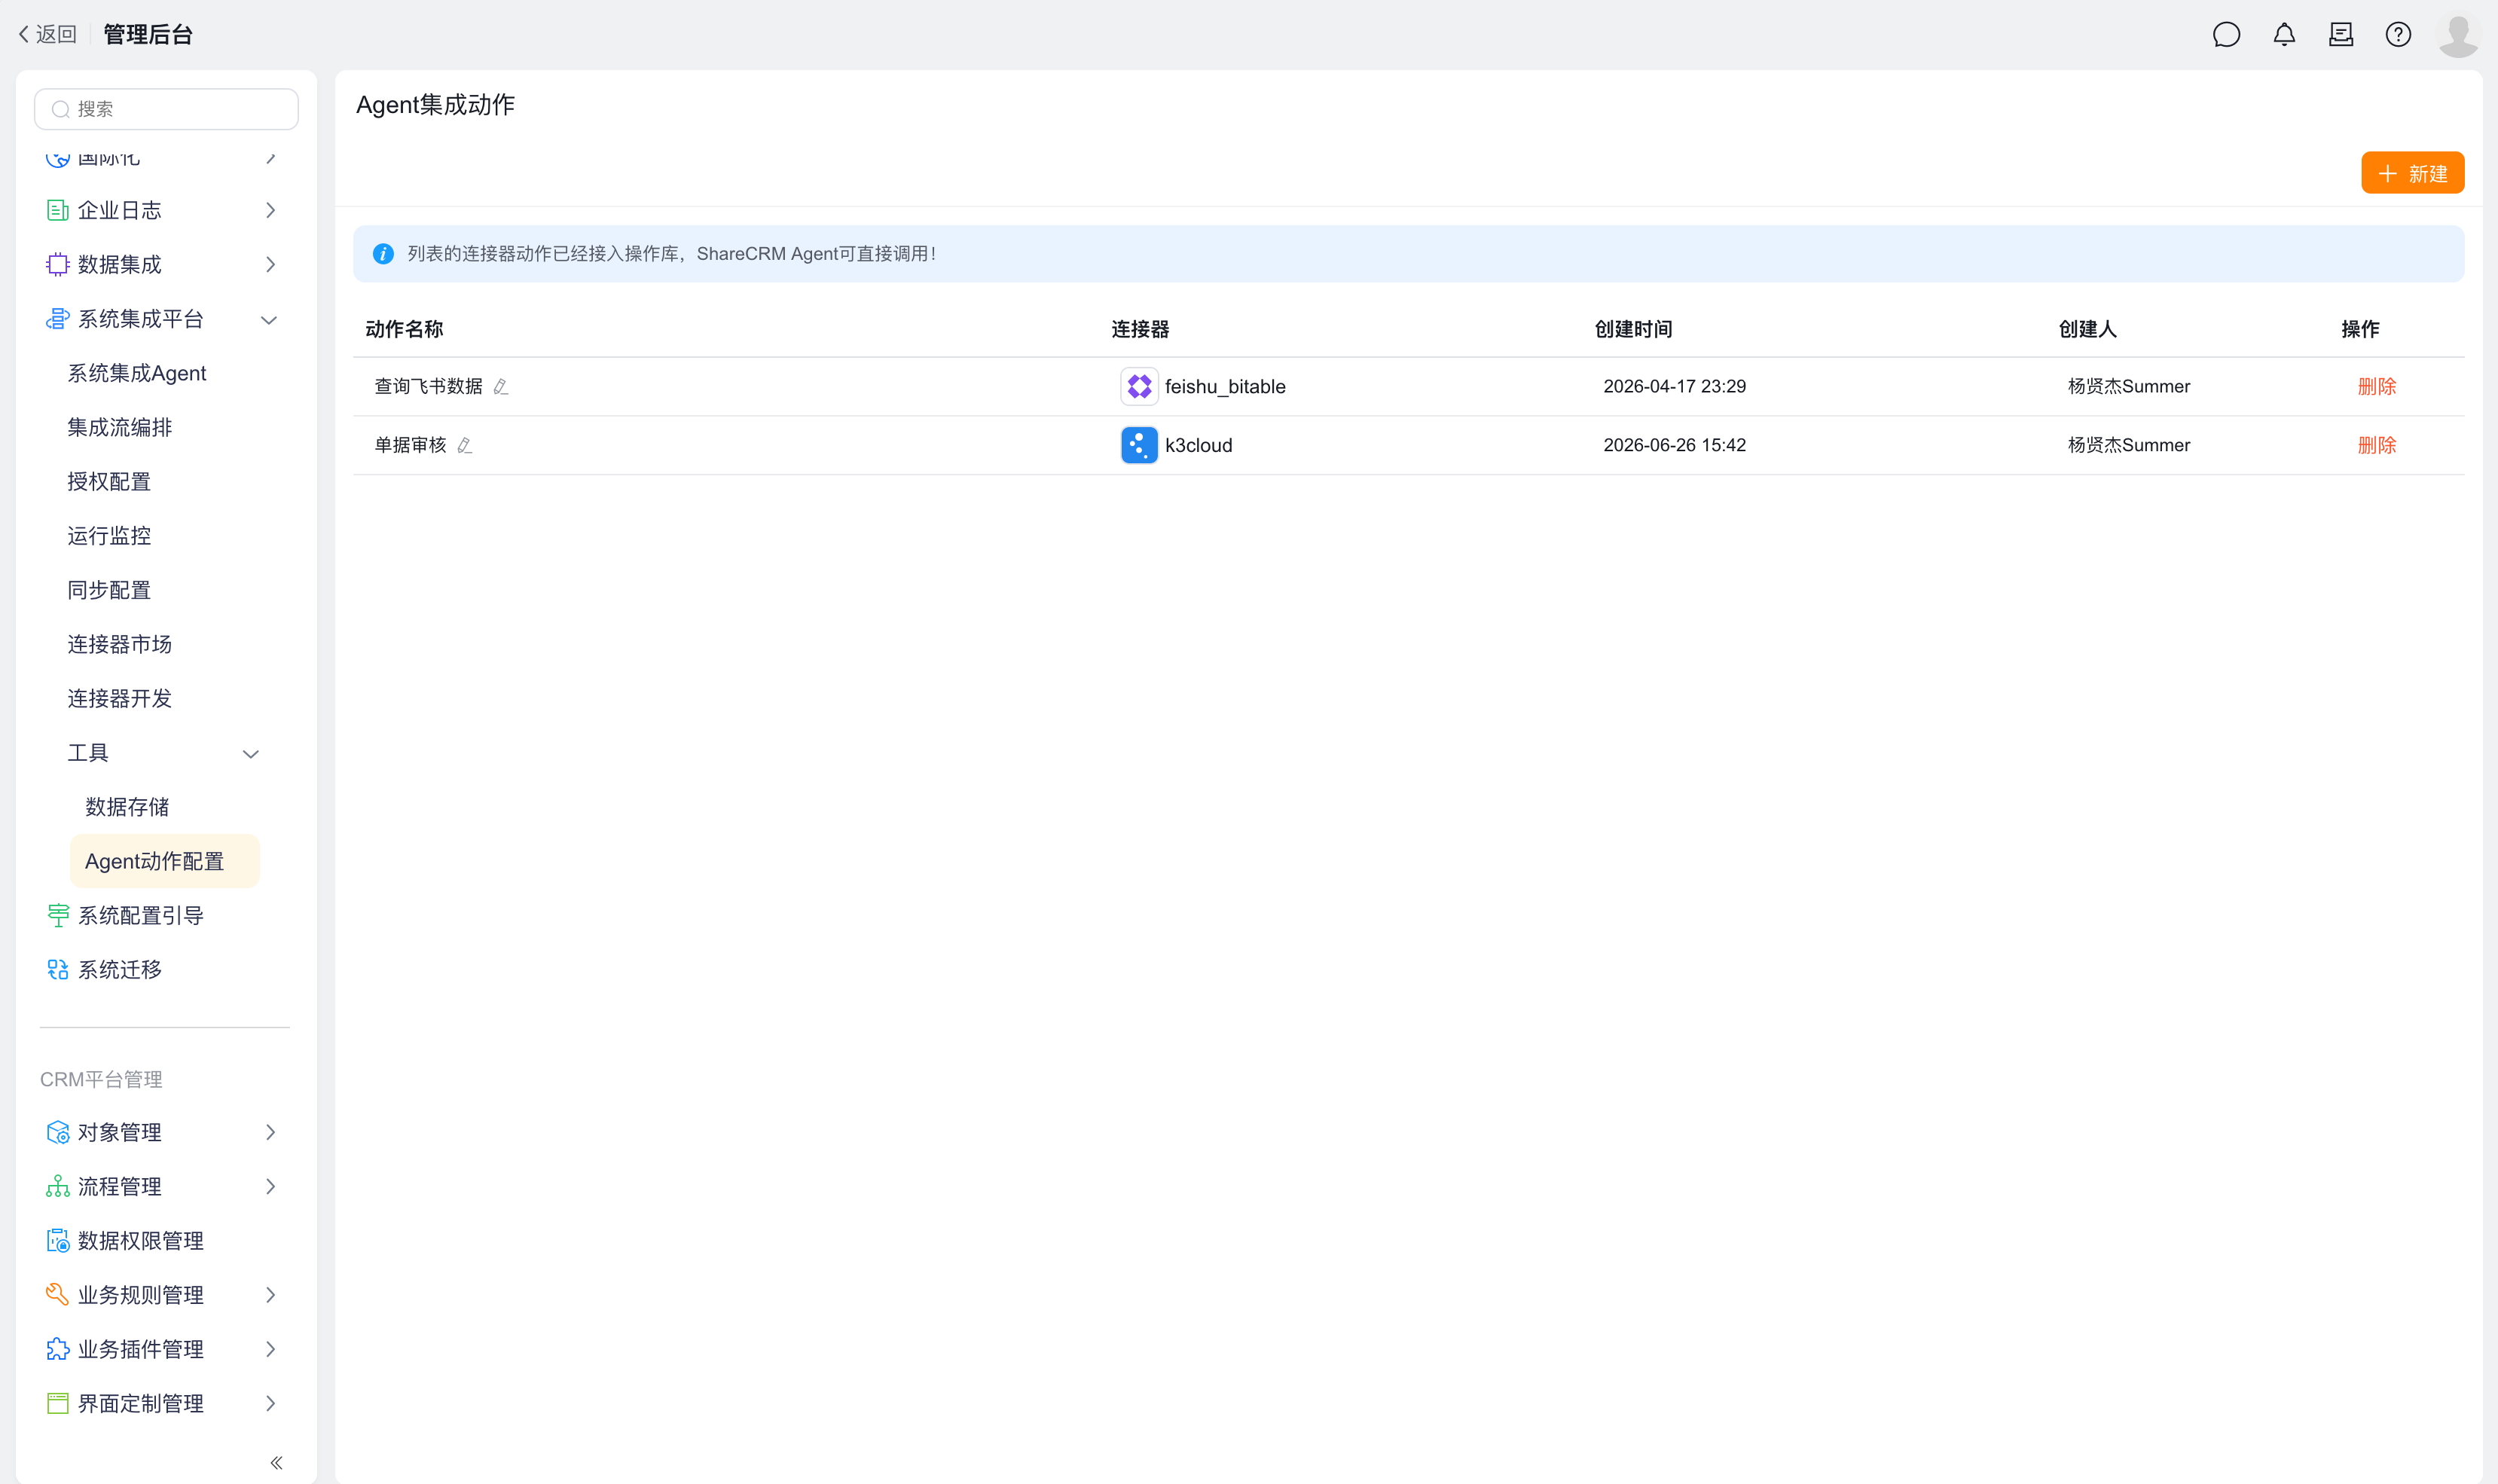
Task: Go to 数据存储 under 工具
Action: pyautogui.click(x=127, y=808)
